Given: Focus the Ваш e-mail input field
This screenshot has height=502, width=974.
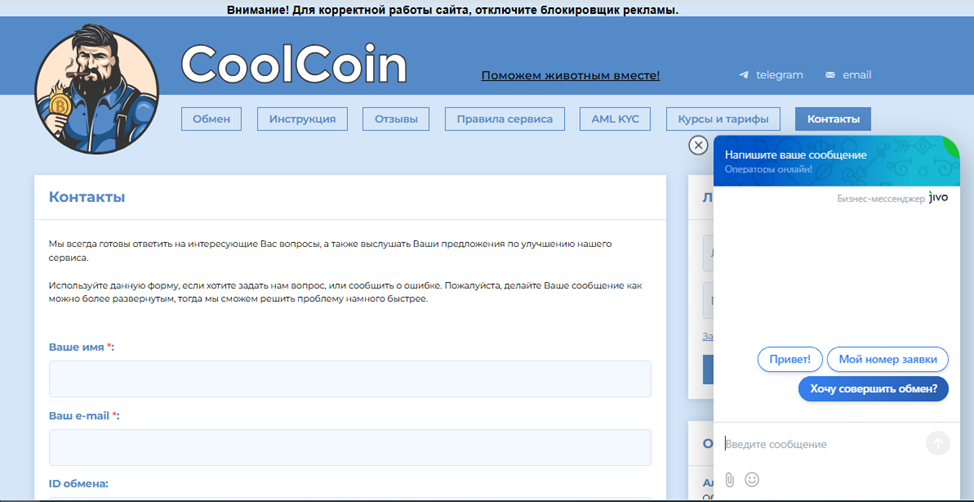Looking at the screenshot, I should pos(350,447).
